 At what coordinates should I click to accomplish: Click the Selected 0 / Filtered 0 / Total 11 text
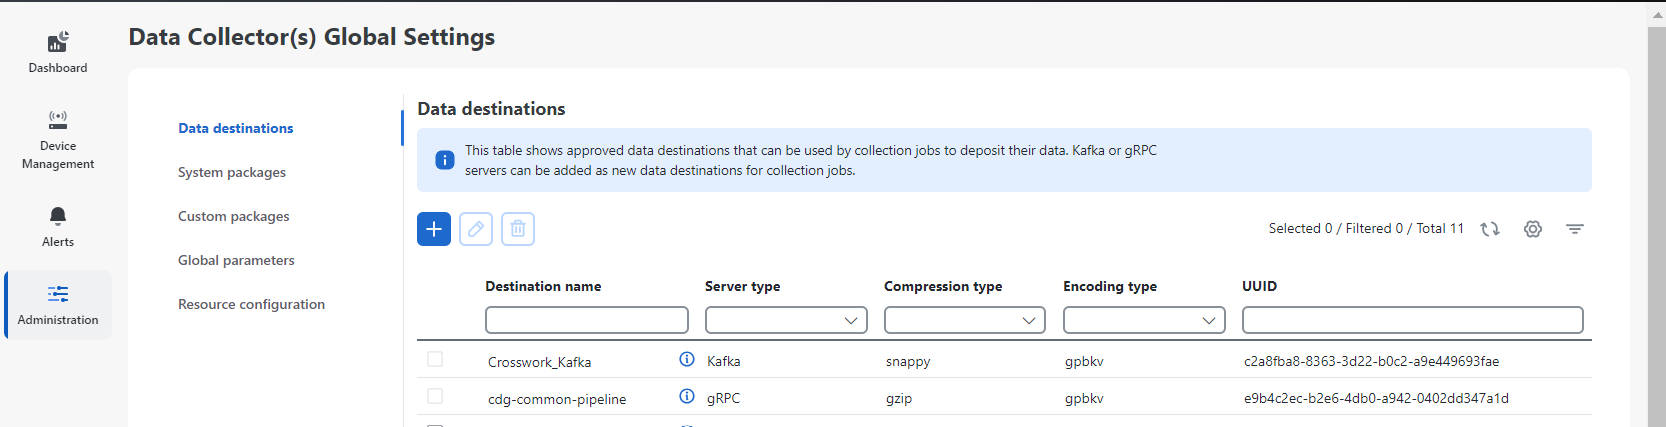(x=1366, y=228)
